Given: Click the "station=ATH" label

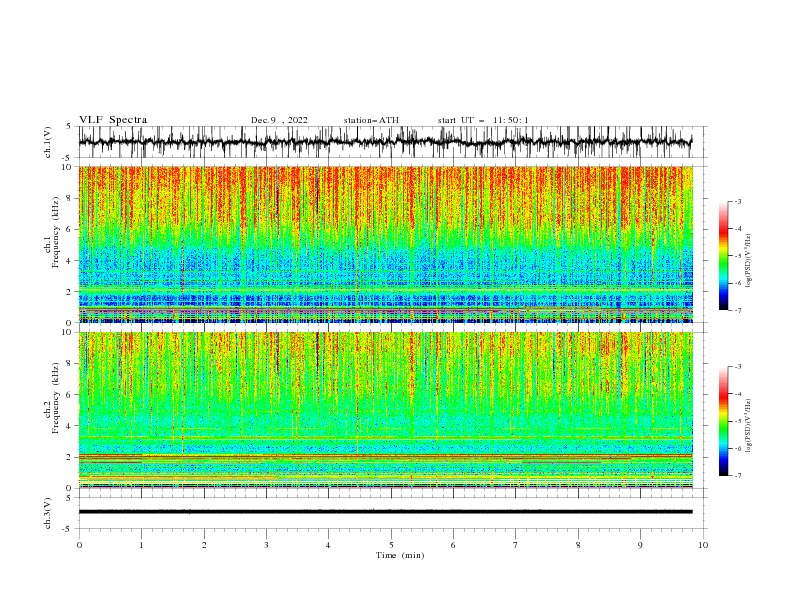Looking at the screenshot, I should pyautogui.click(x=371, y=120).
